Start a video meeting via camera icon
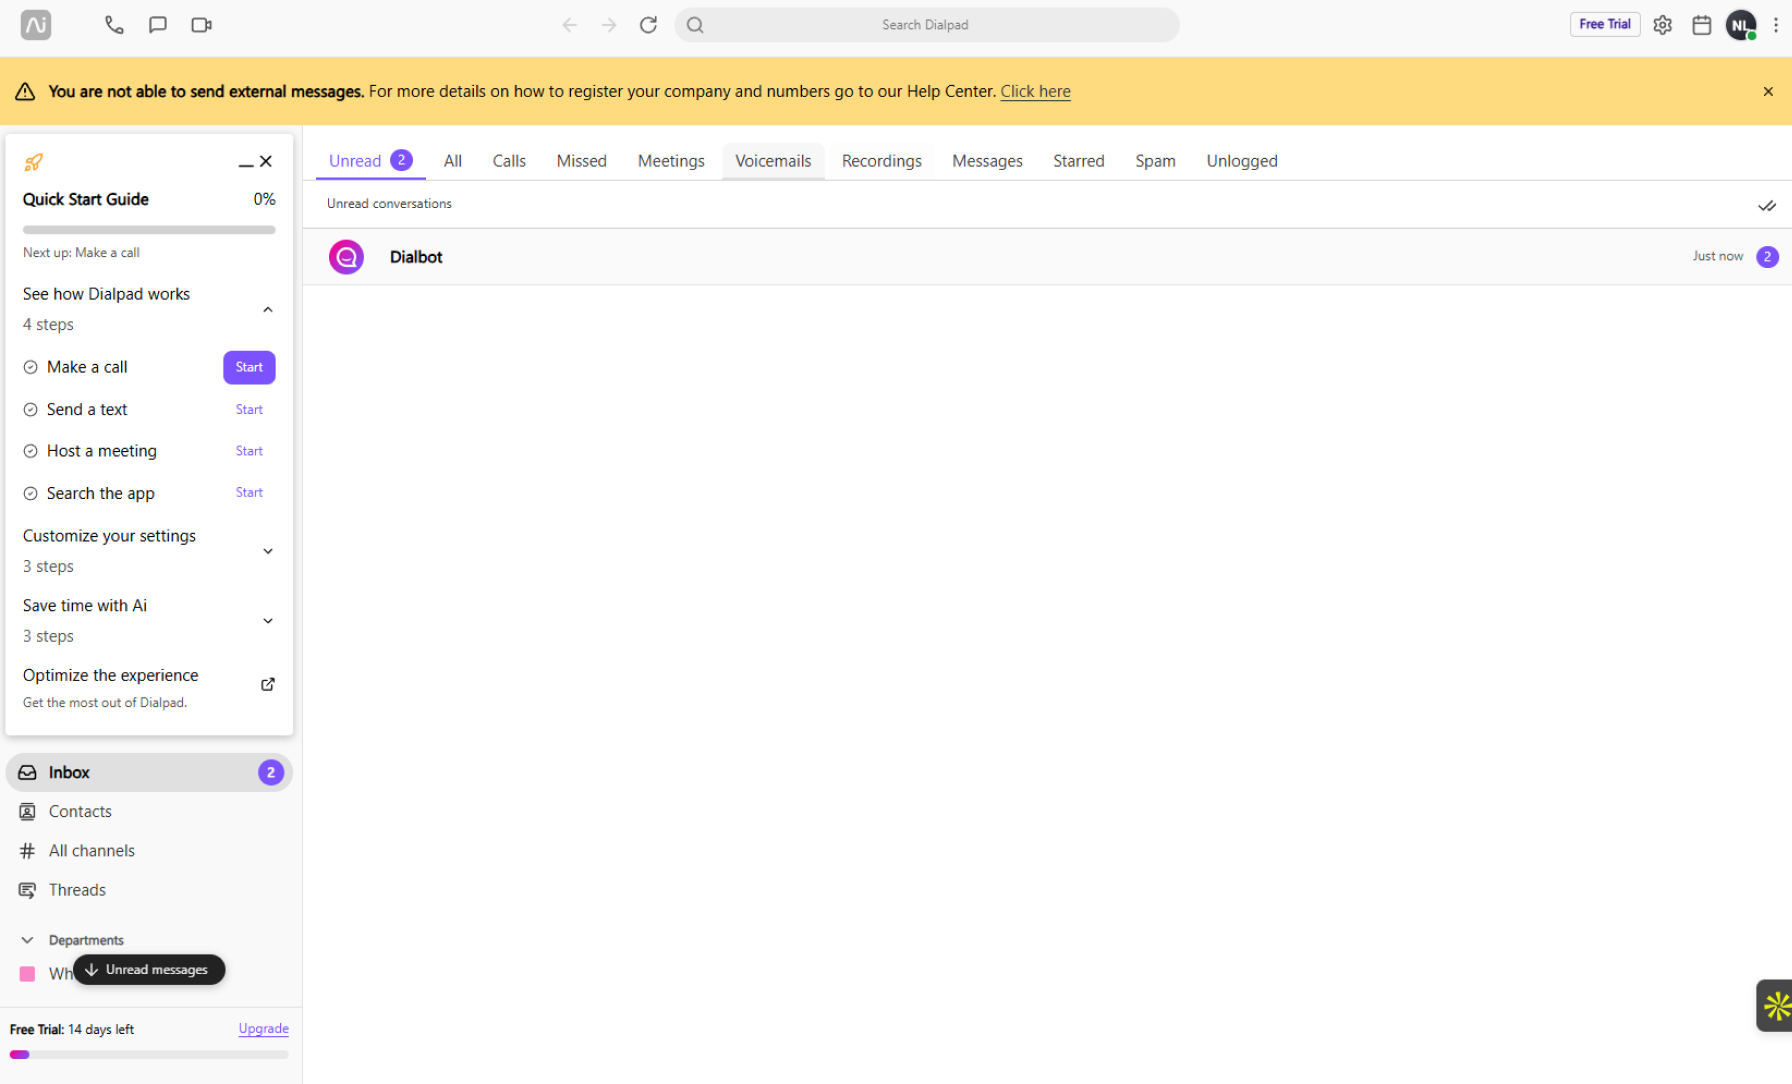This screenshot has height=1084, width=1792. (x=201, y=25)
